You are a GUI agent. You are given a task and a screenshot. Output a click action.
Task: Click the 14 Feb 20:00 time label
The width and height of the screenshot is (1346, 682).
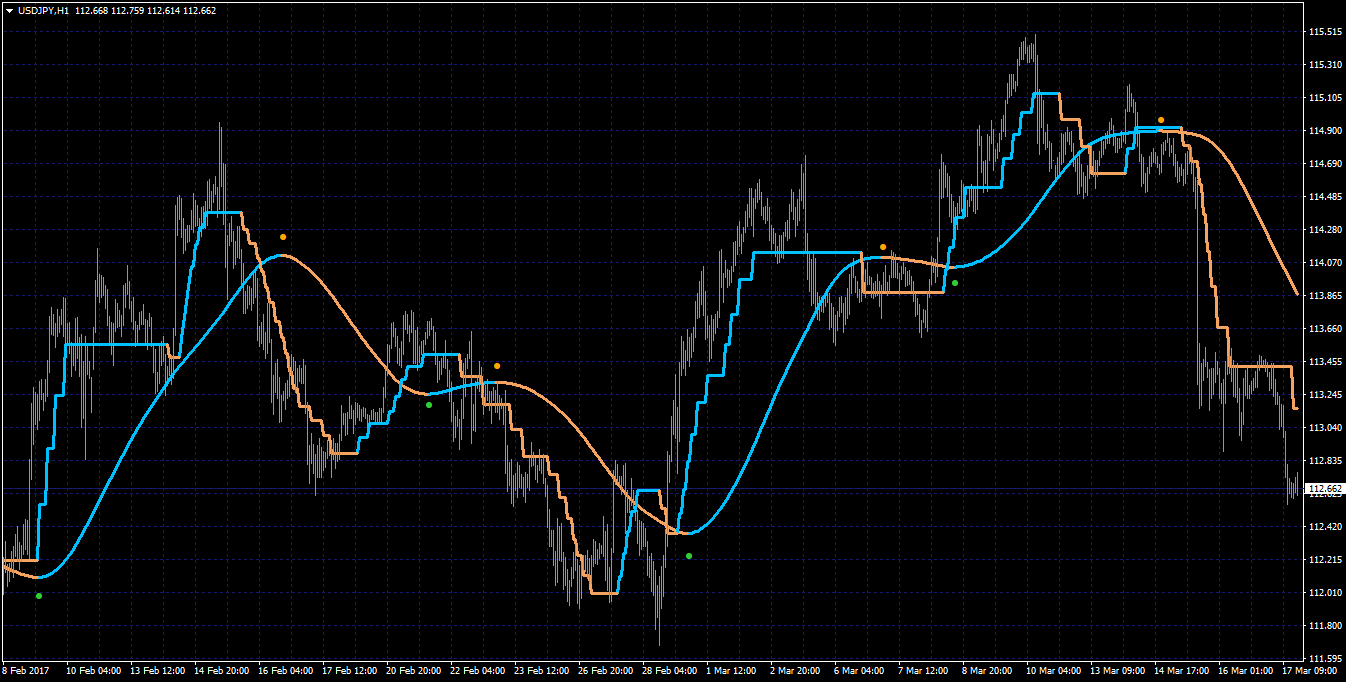(222, 671)
